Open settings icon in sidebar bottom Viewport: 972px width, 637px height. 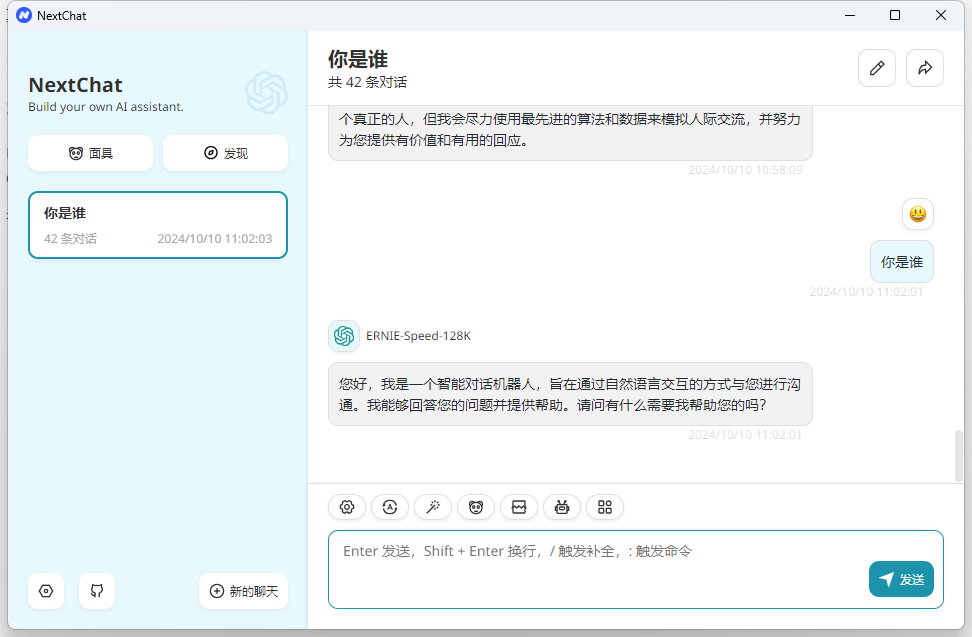pos(46,591)
